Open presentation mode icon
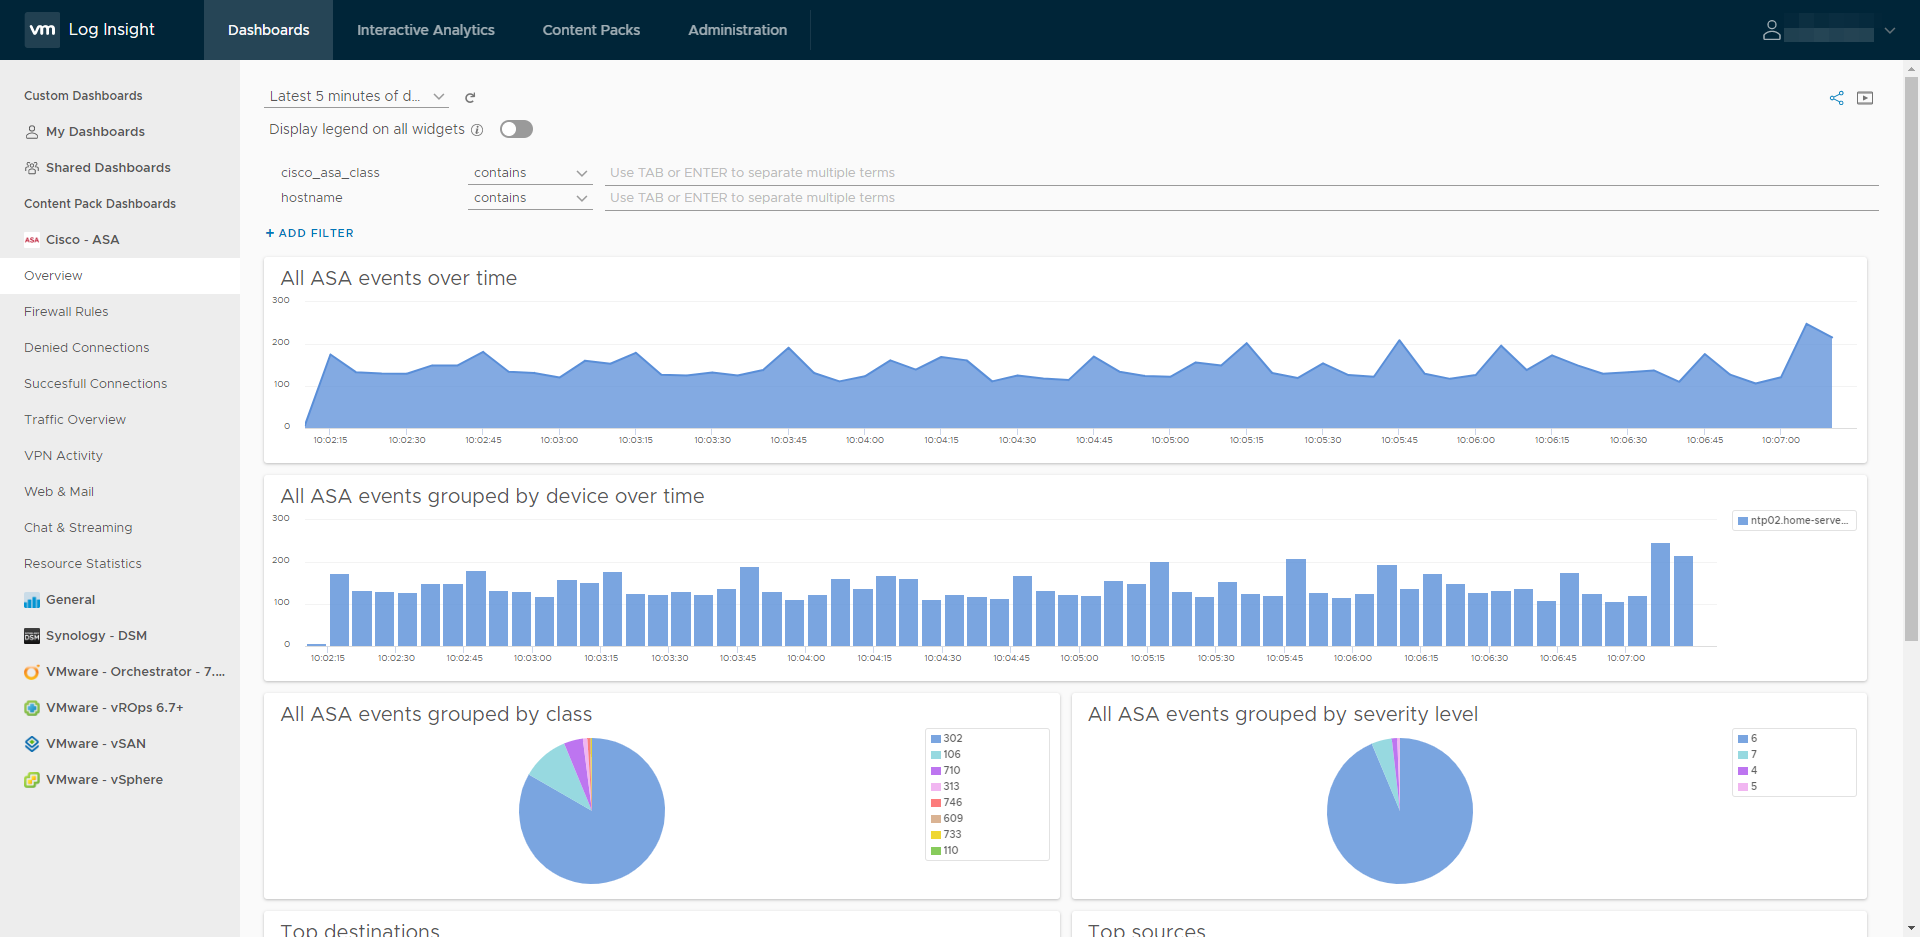Screen dimensions: 1920x937 pos(1865,98)
